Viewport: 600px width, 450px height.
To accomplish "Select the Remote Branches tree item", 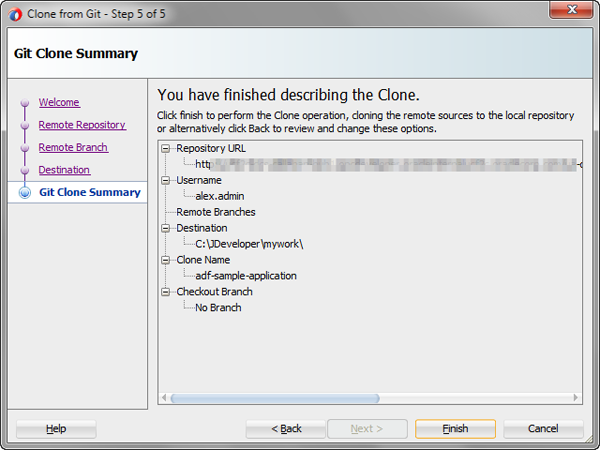I will pyautogui.click(x=215, y=212).
